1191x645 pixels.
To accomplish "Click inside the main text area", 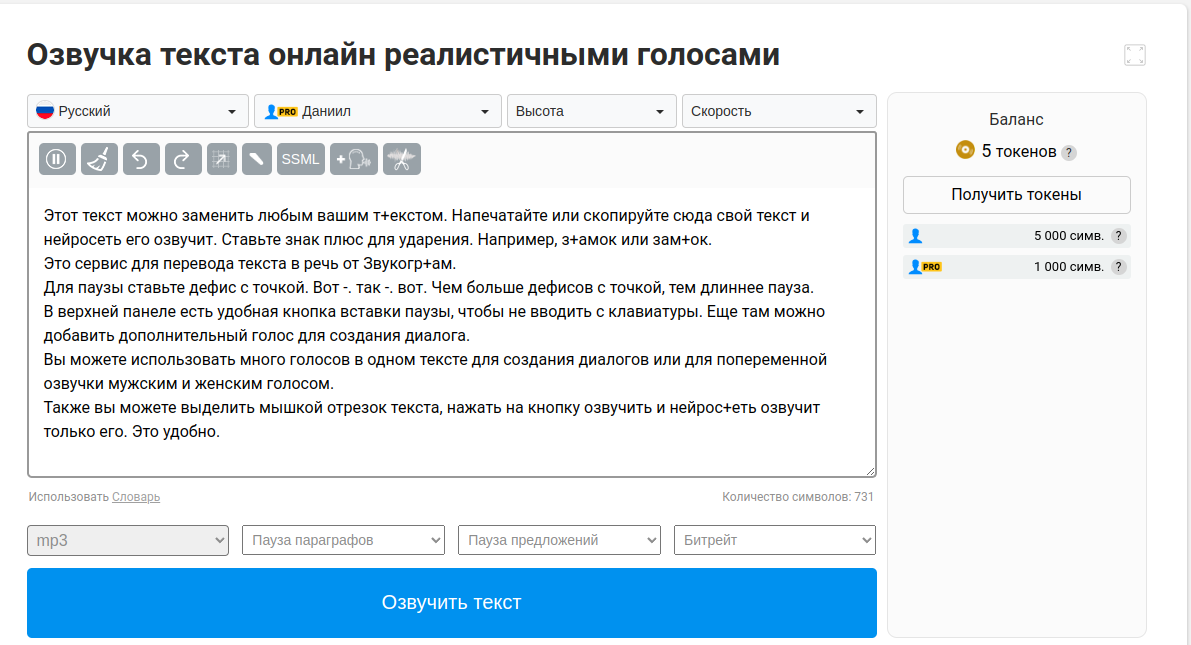I will coord(452,332).
